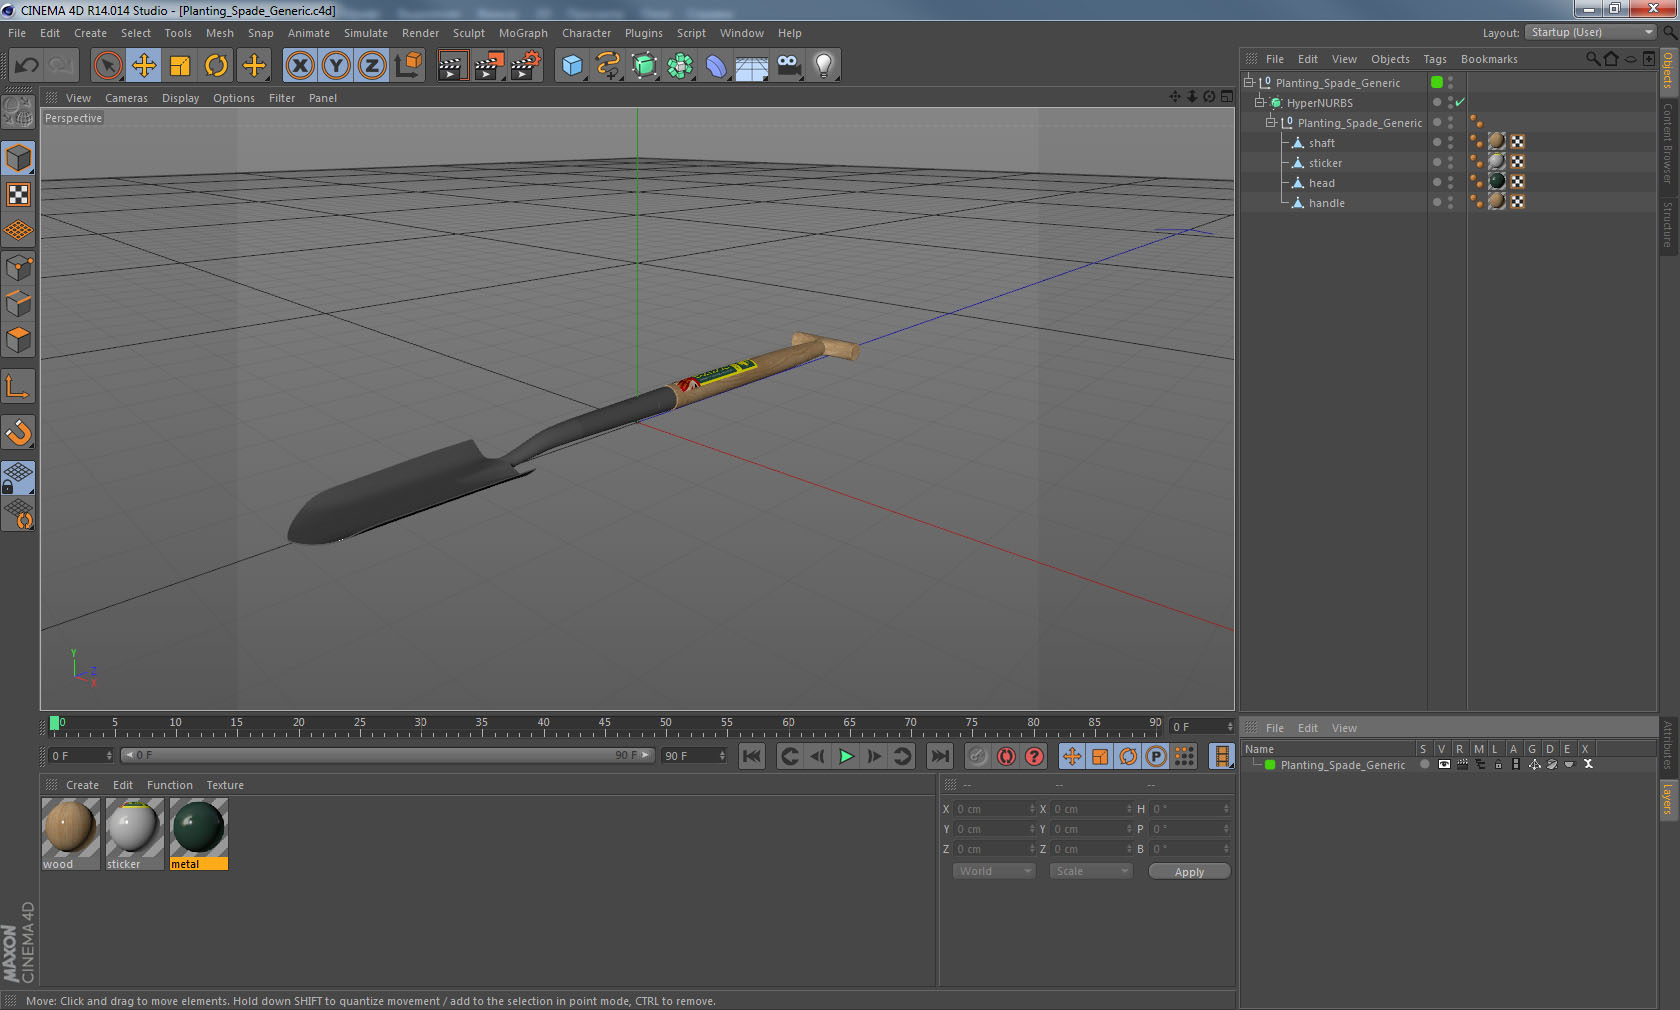Click the green playhead at frame 0
Screen dimensions: 1680x1010
point(55,723)
